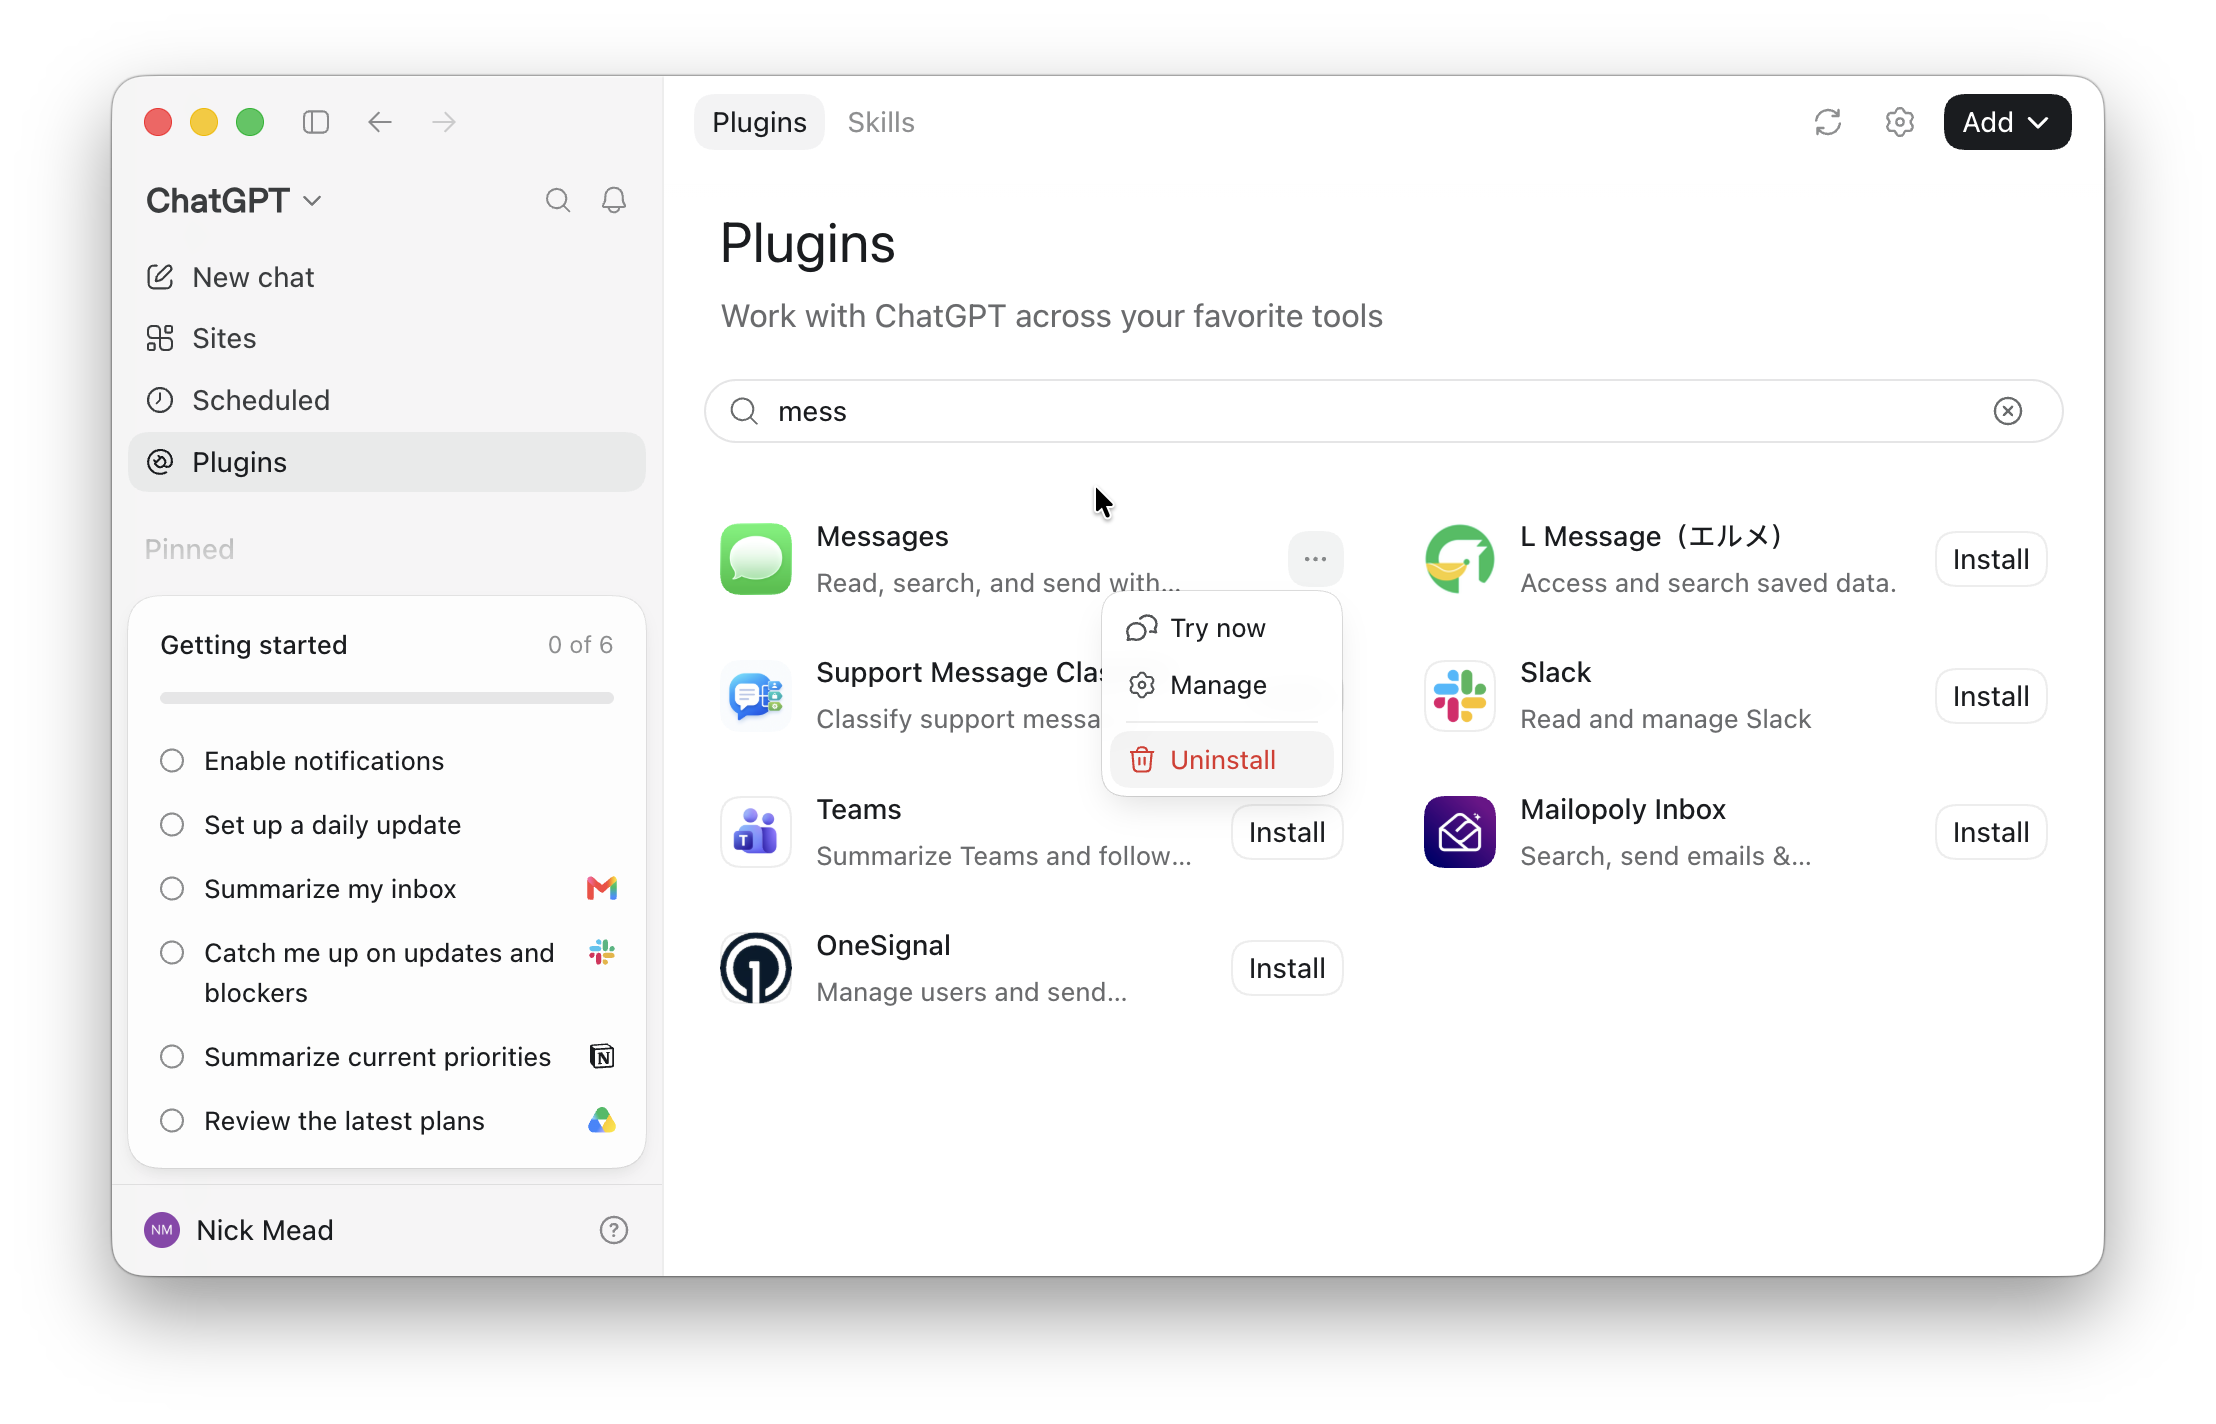Click the plugin search field
The height and width of the screenshot is (1424, 2216).
[x=1383, y=411]
